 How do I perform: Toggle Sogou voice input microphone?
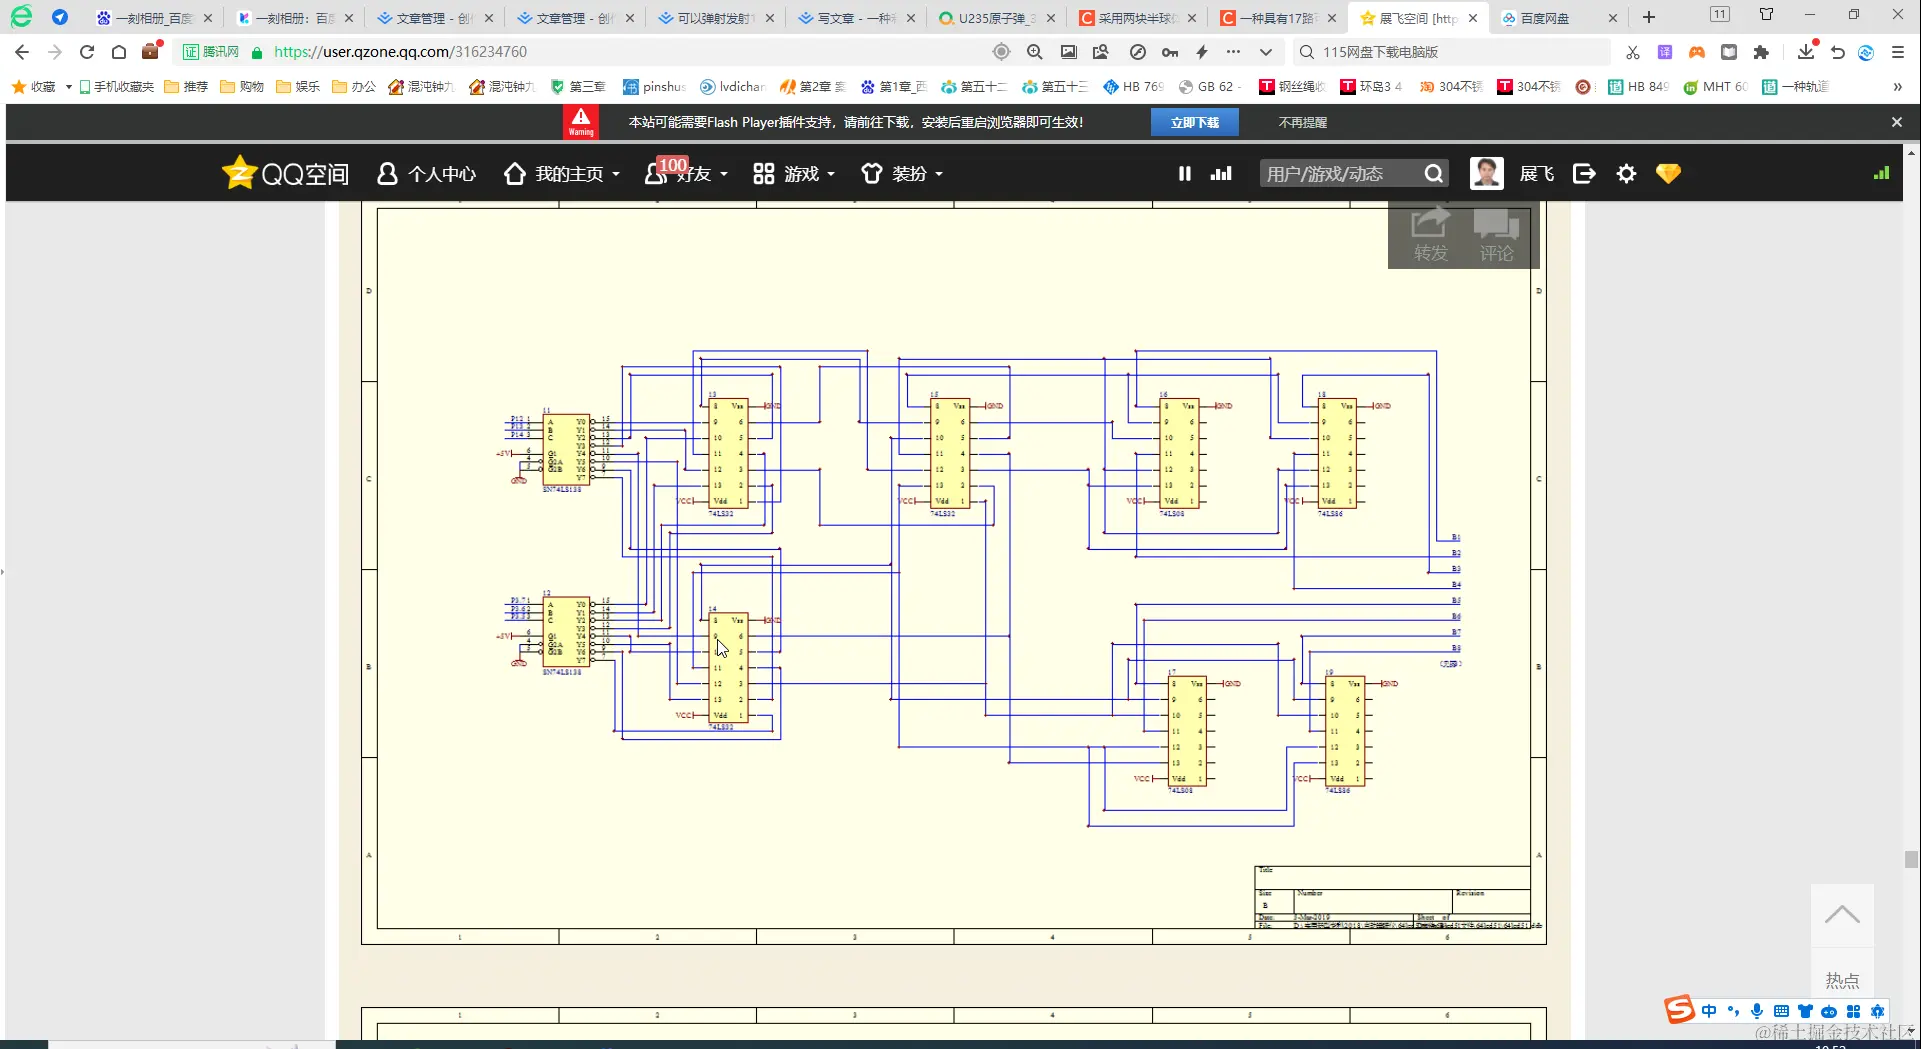click(1757, 1011)
